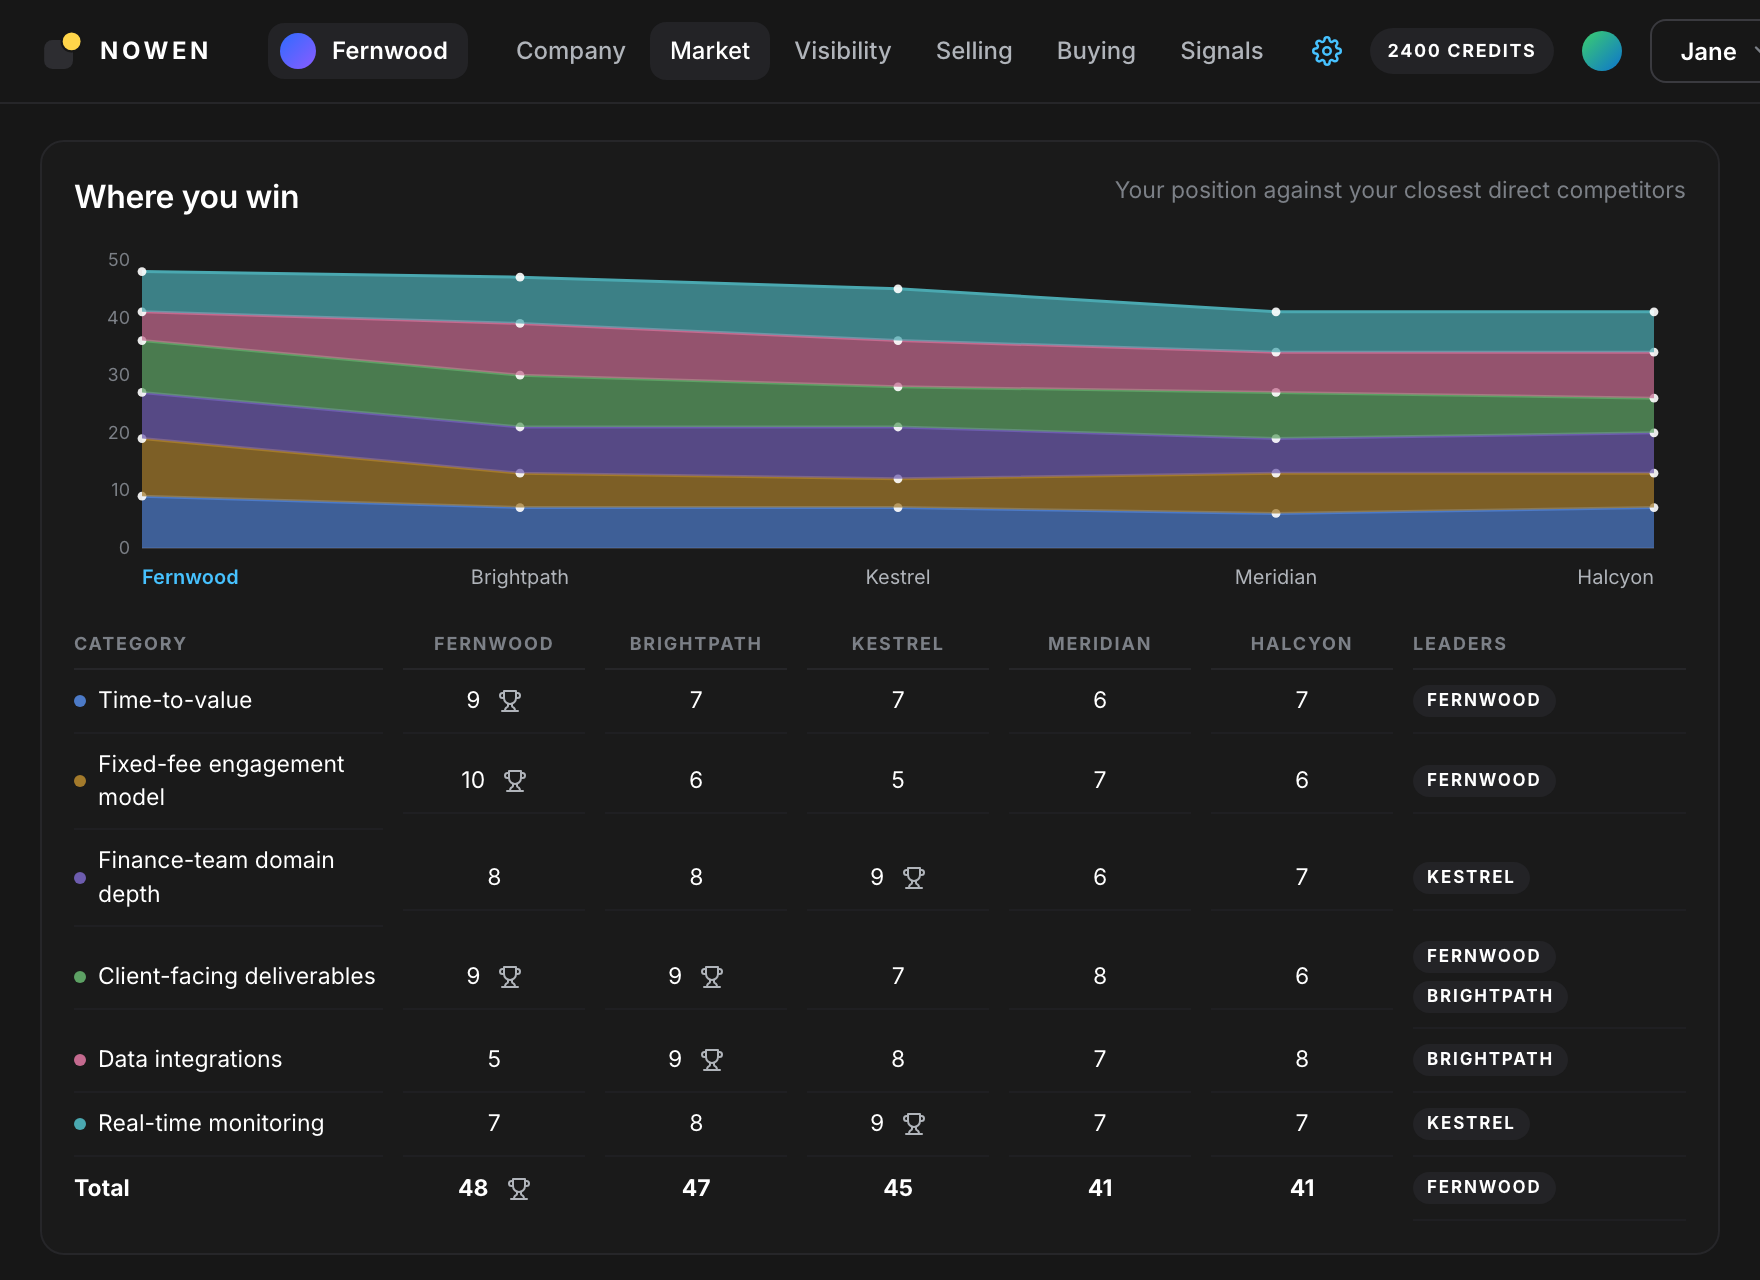Click trophy next to Total 48
Viewport: 1760px width, 1280px height.
coord(519,1189)
